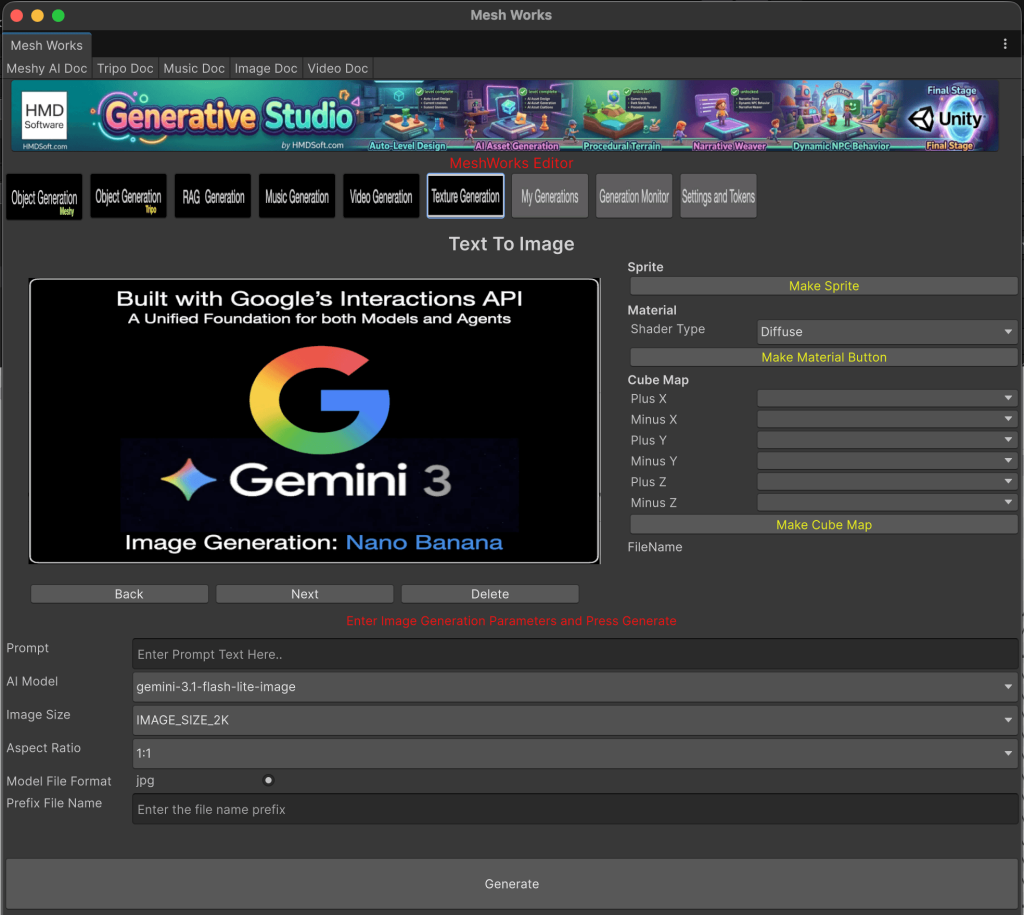1024x915 pixels.
Task: Open the Tripo Doc link
Action: tap(125, 68)
